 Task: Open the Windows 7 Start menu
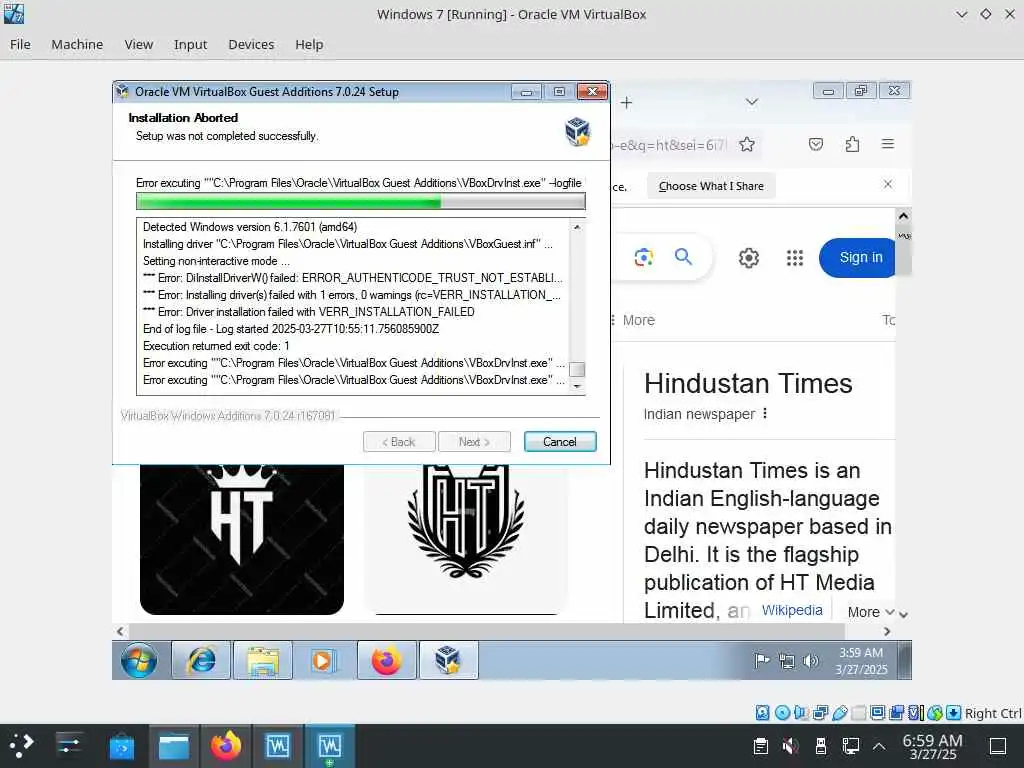[139, 660]
